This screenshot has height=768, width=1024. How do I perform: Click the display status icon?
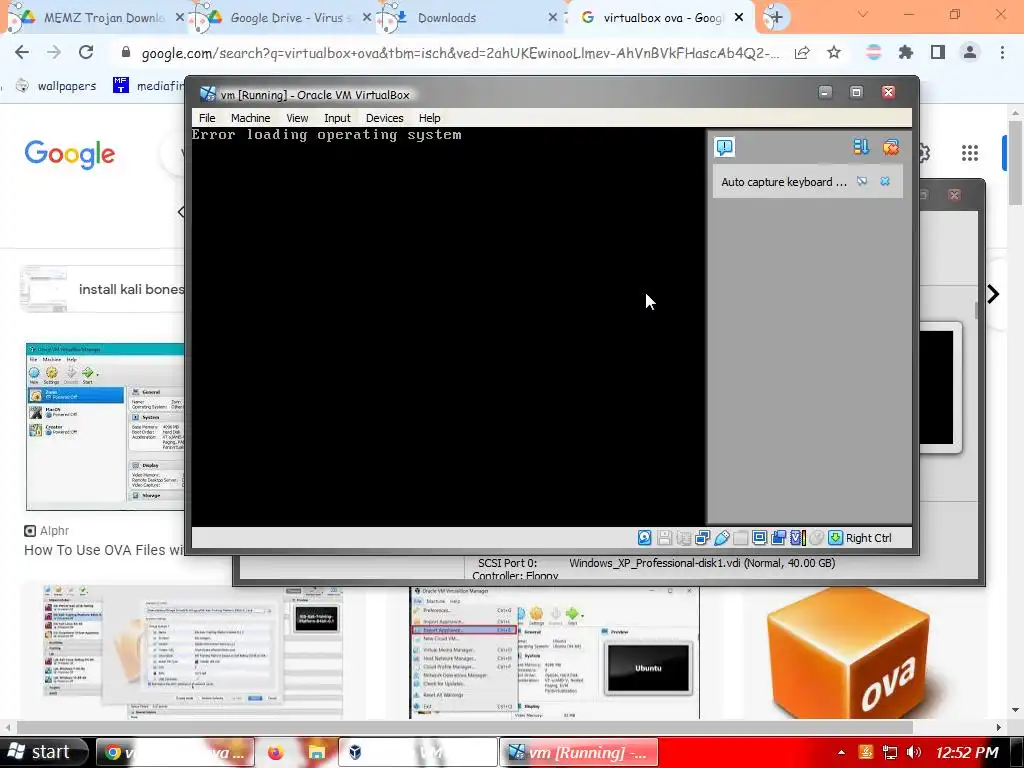pyautogui.click(x=760, y=537)
